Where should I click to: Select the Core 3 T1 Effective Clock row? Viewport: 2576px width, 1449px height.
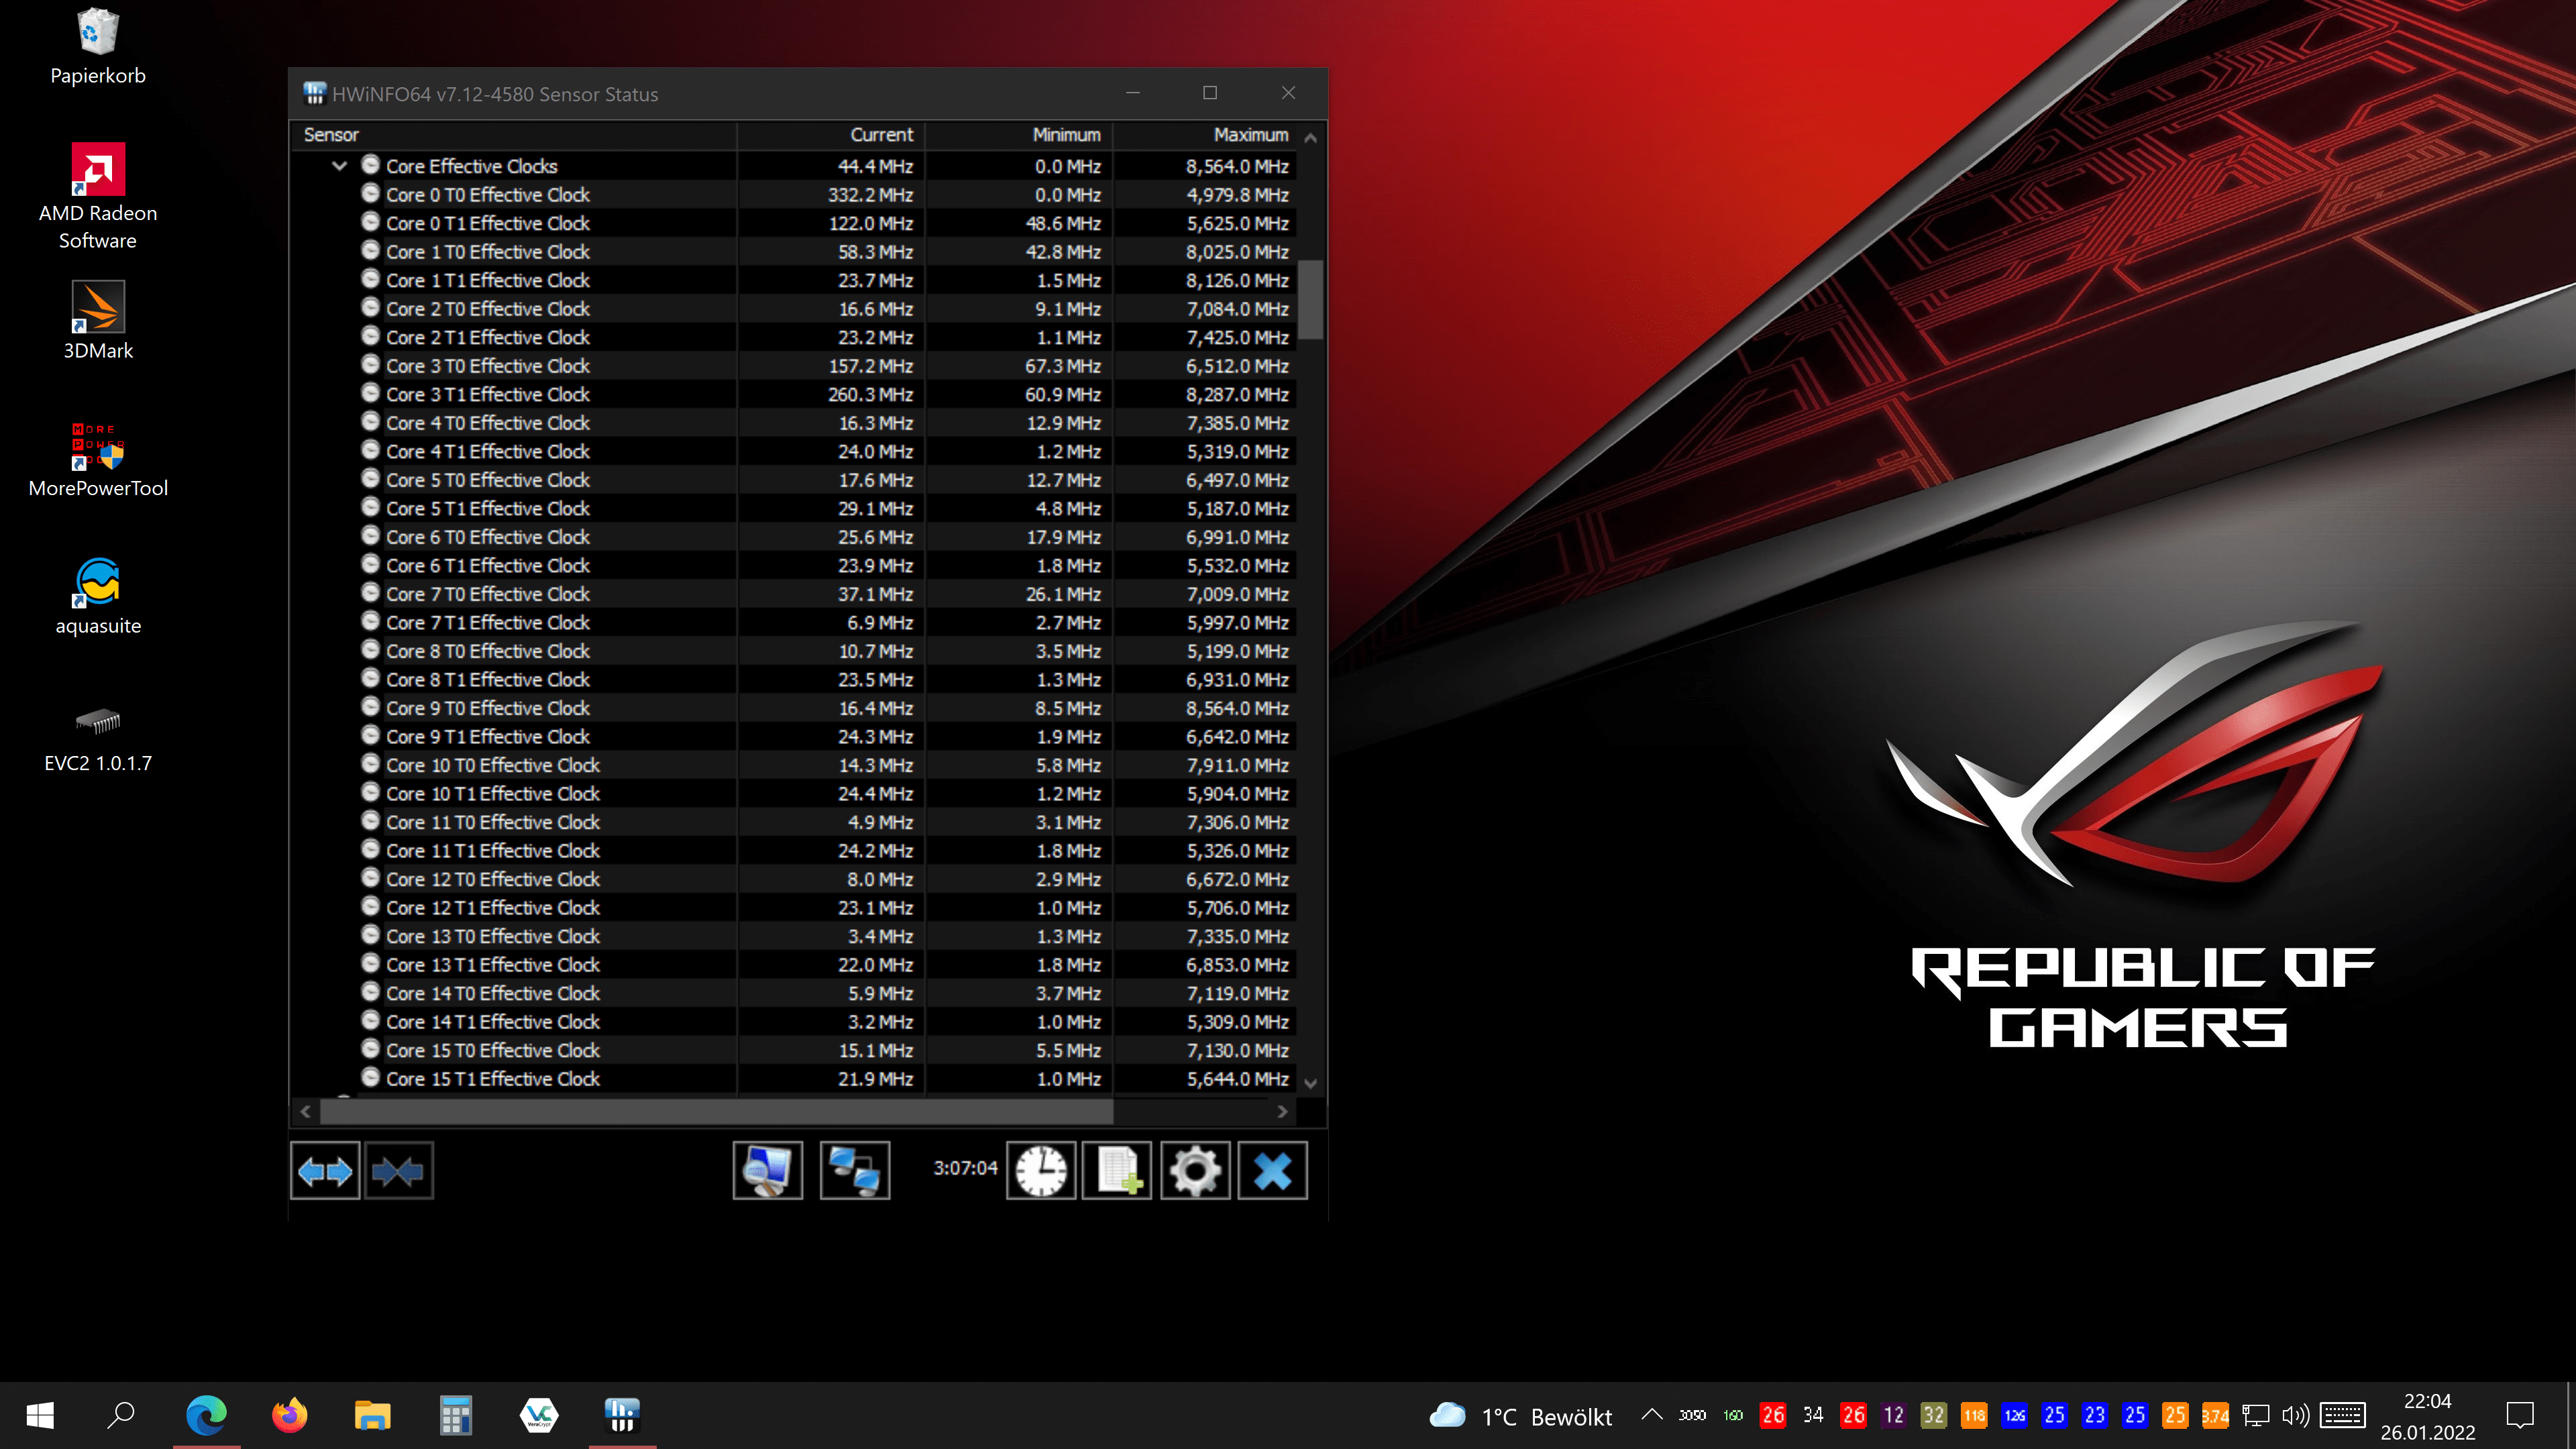point(488,395)
